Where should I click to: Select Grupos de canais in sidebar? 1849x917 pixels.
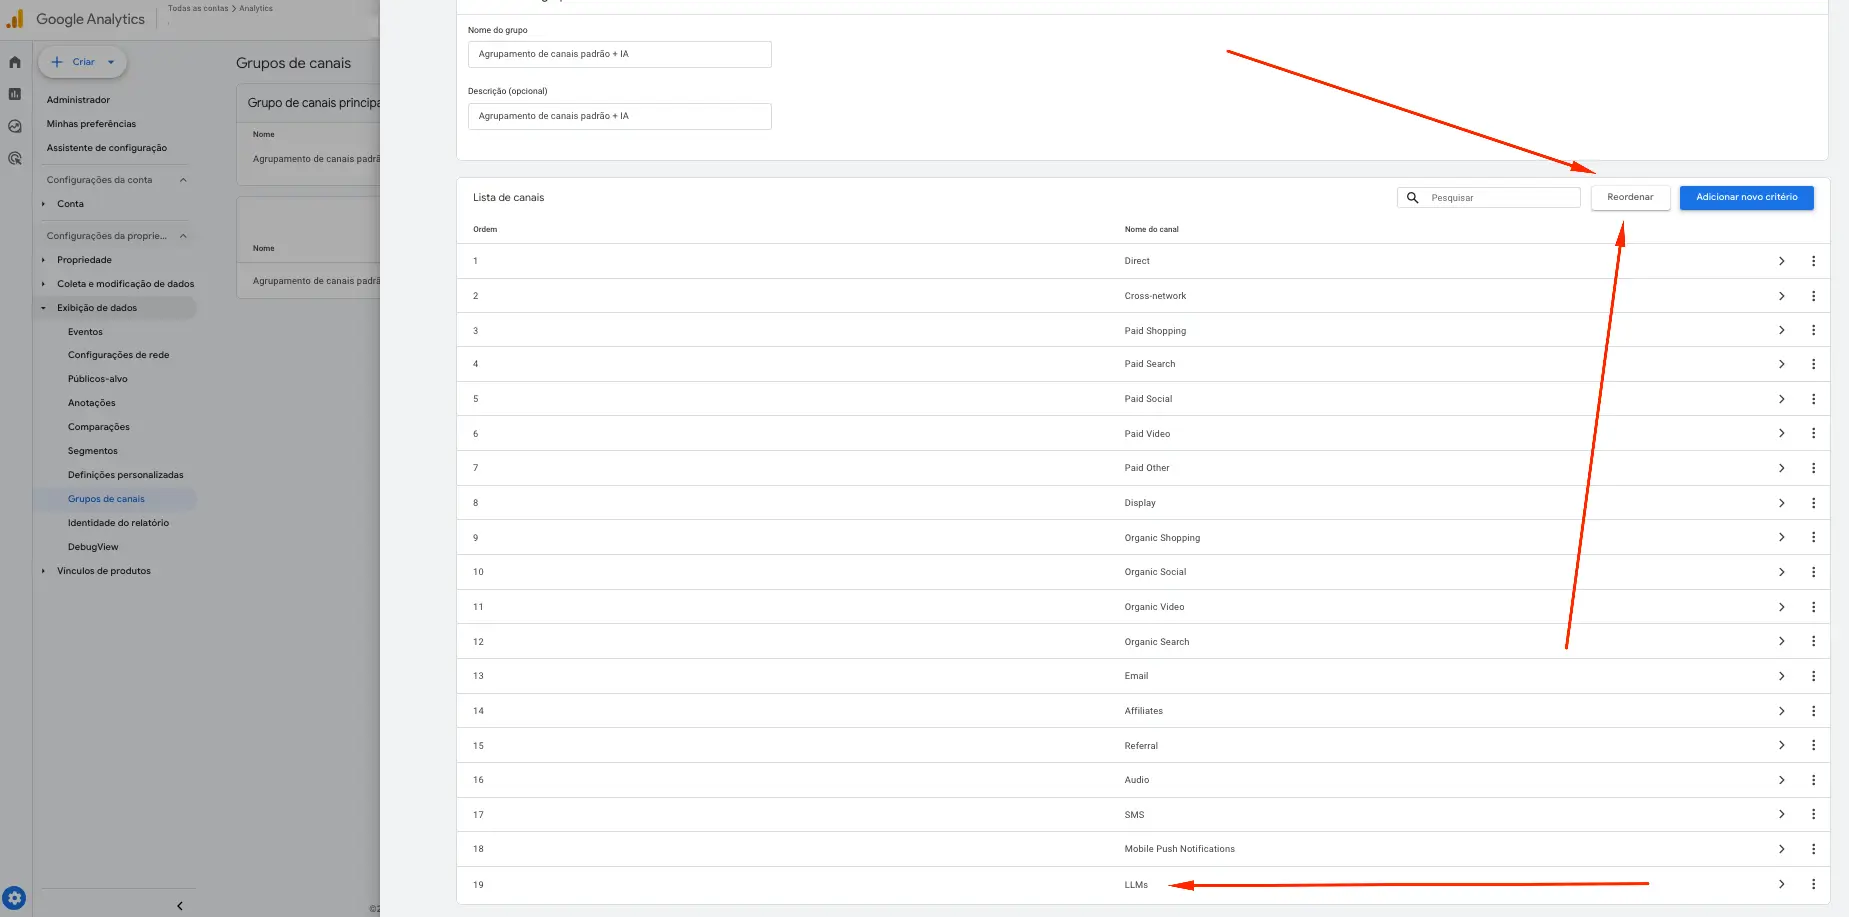click(x=106, y=499)
